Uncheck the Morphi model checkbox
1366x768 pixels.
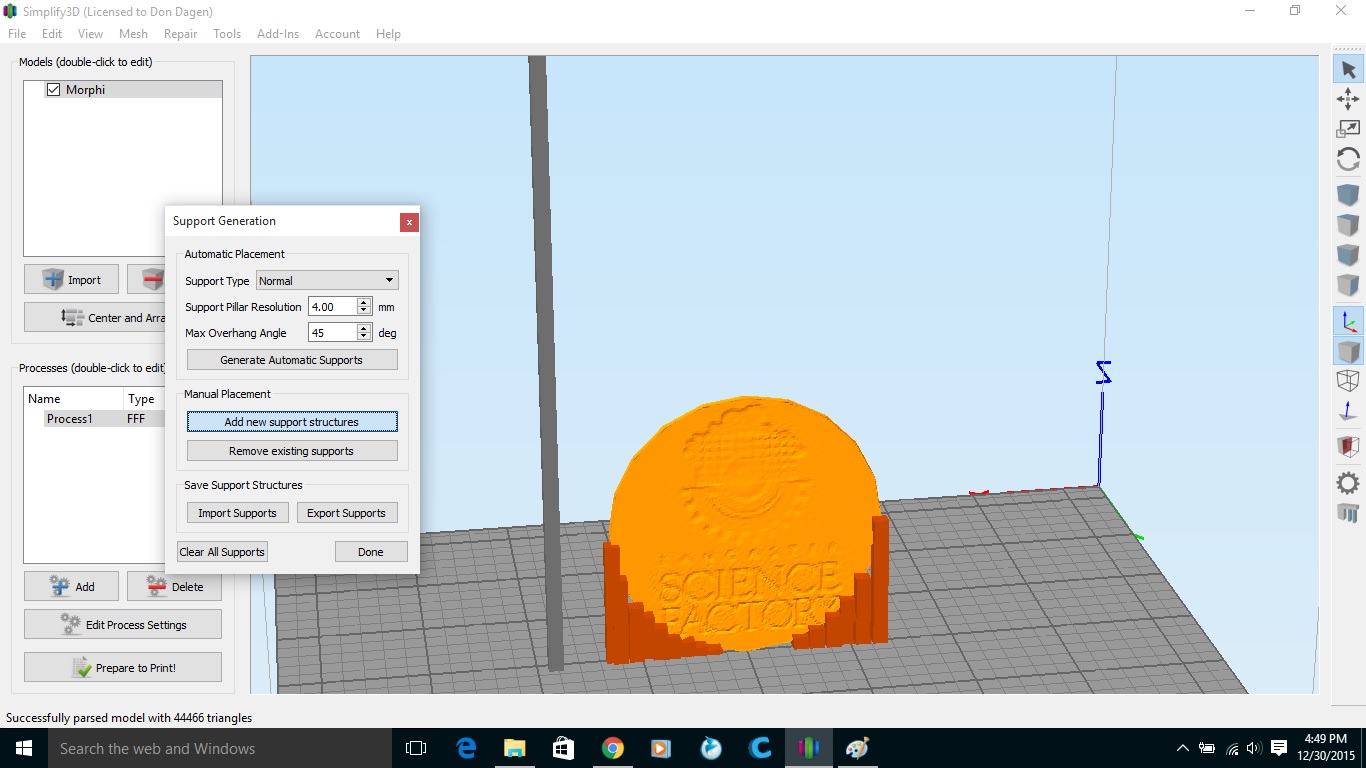[54, 90]
